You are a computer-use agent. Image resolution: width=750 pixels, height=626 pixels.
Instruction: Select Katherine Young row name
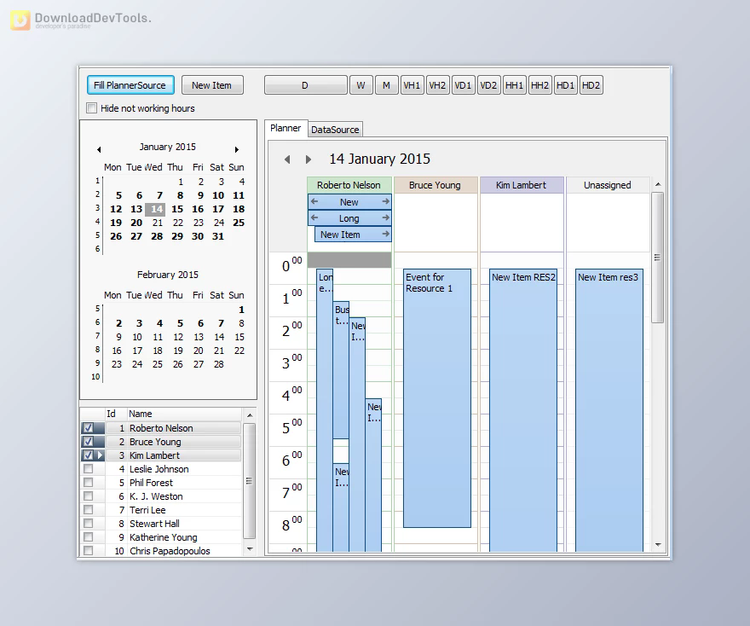[x=163, y=538]
